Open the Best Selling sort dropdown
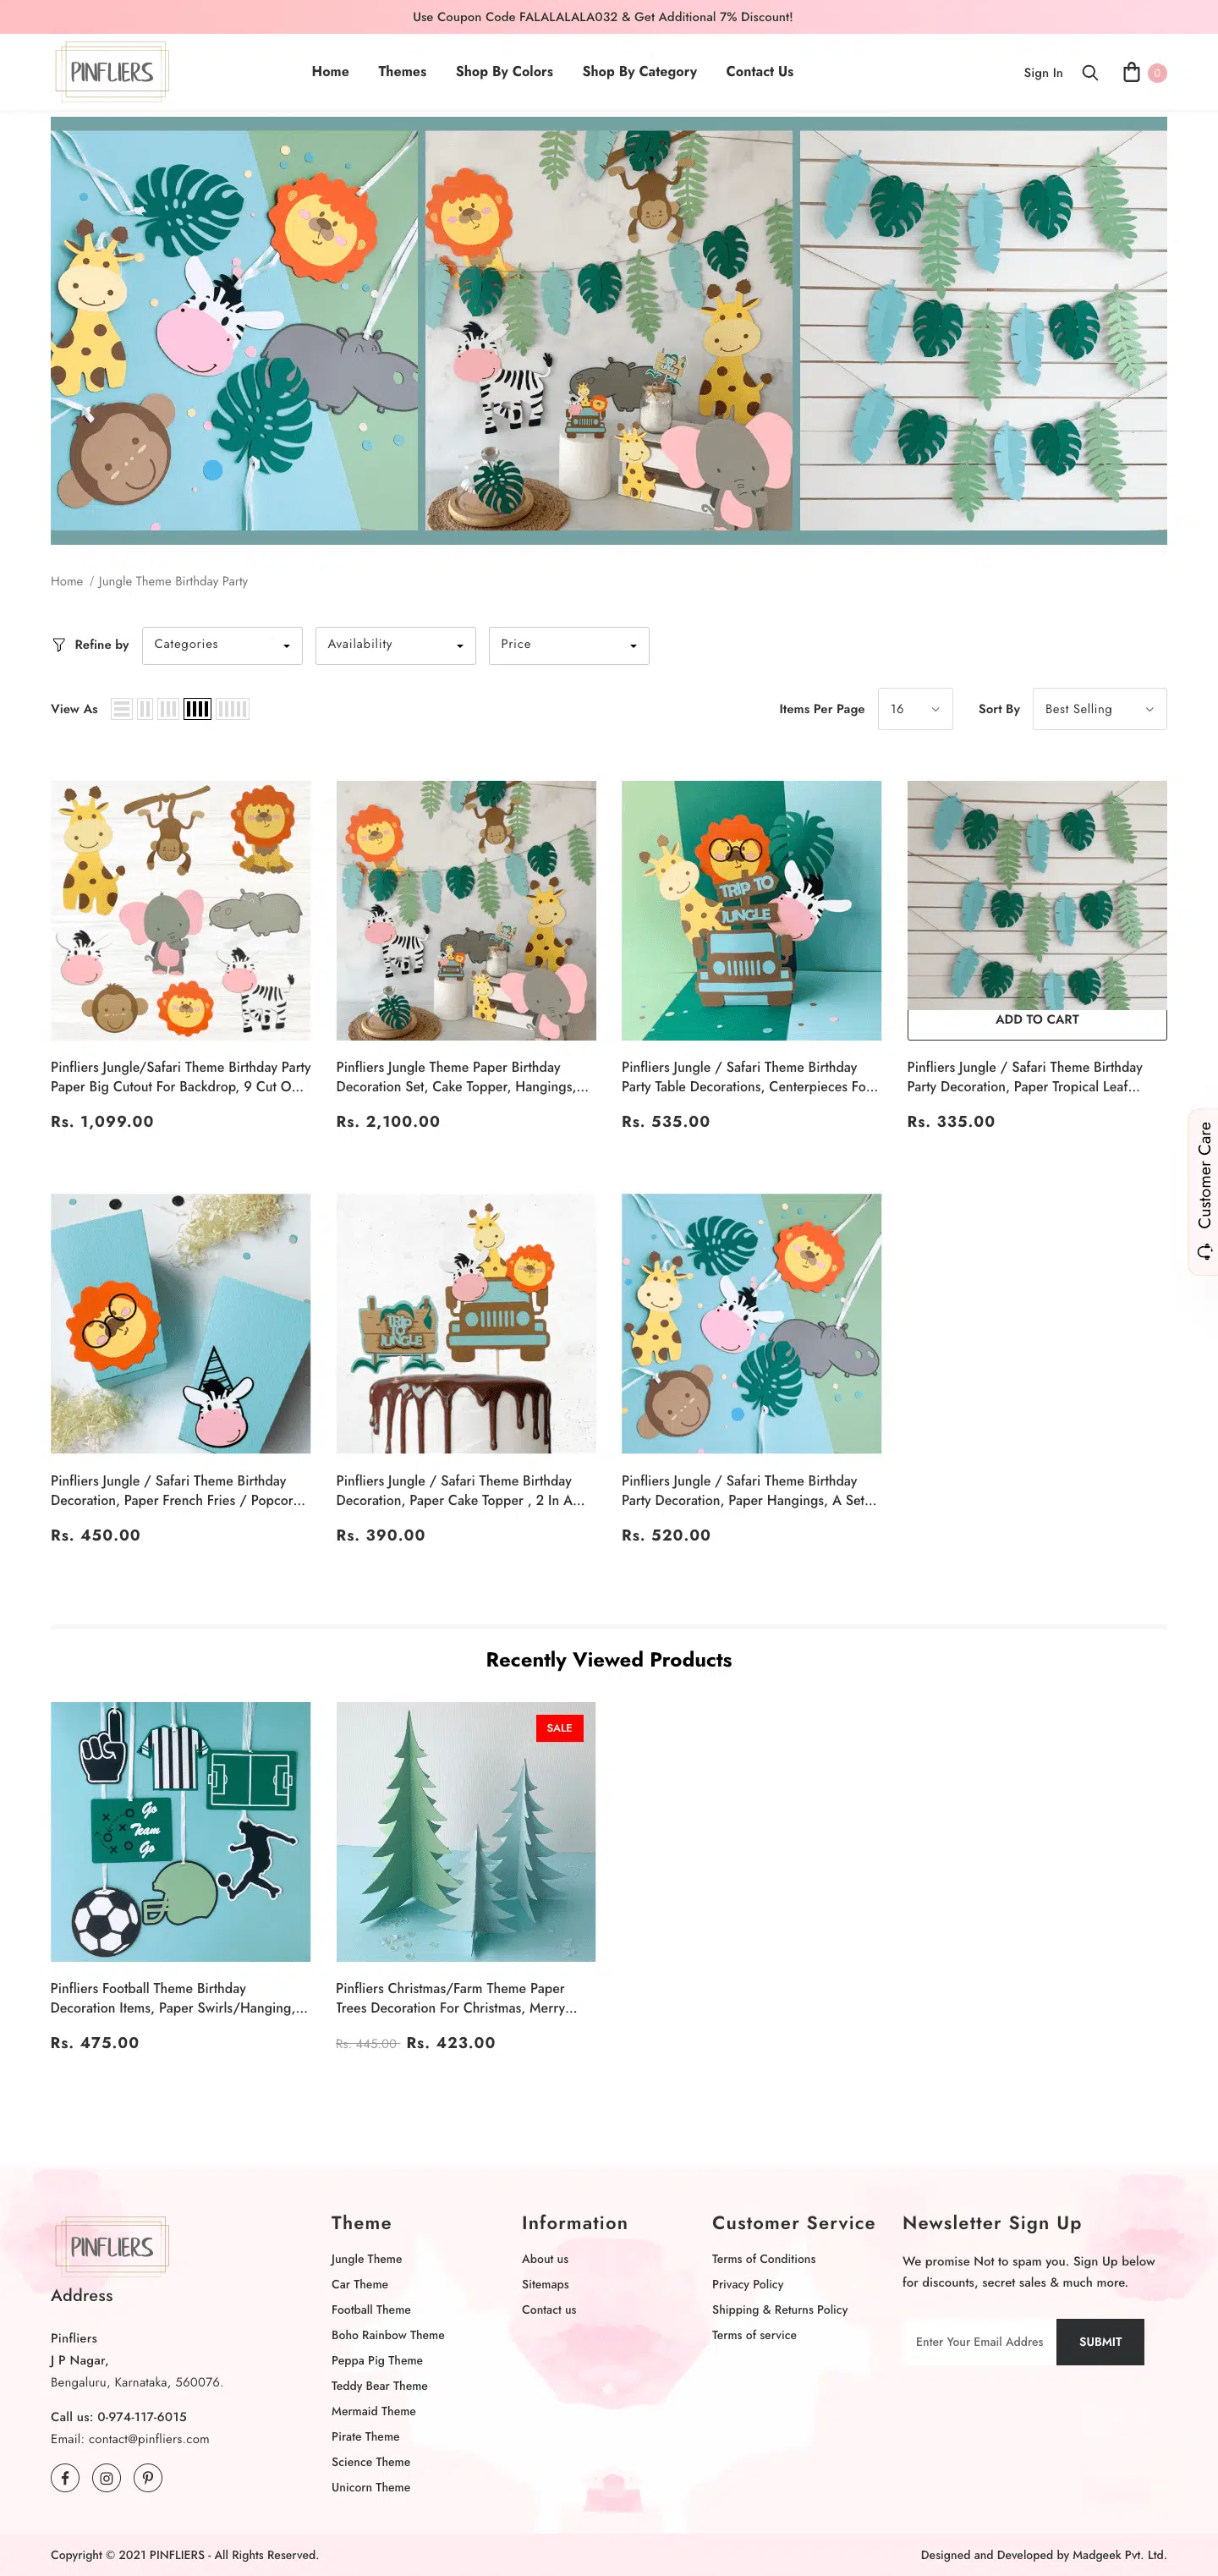 [1099, 709]
